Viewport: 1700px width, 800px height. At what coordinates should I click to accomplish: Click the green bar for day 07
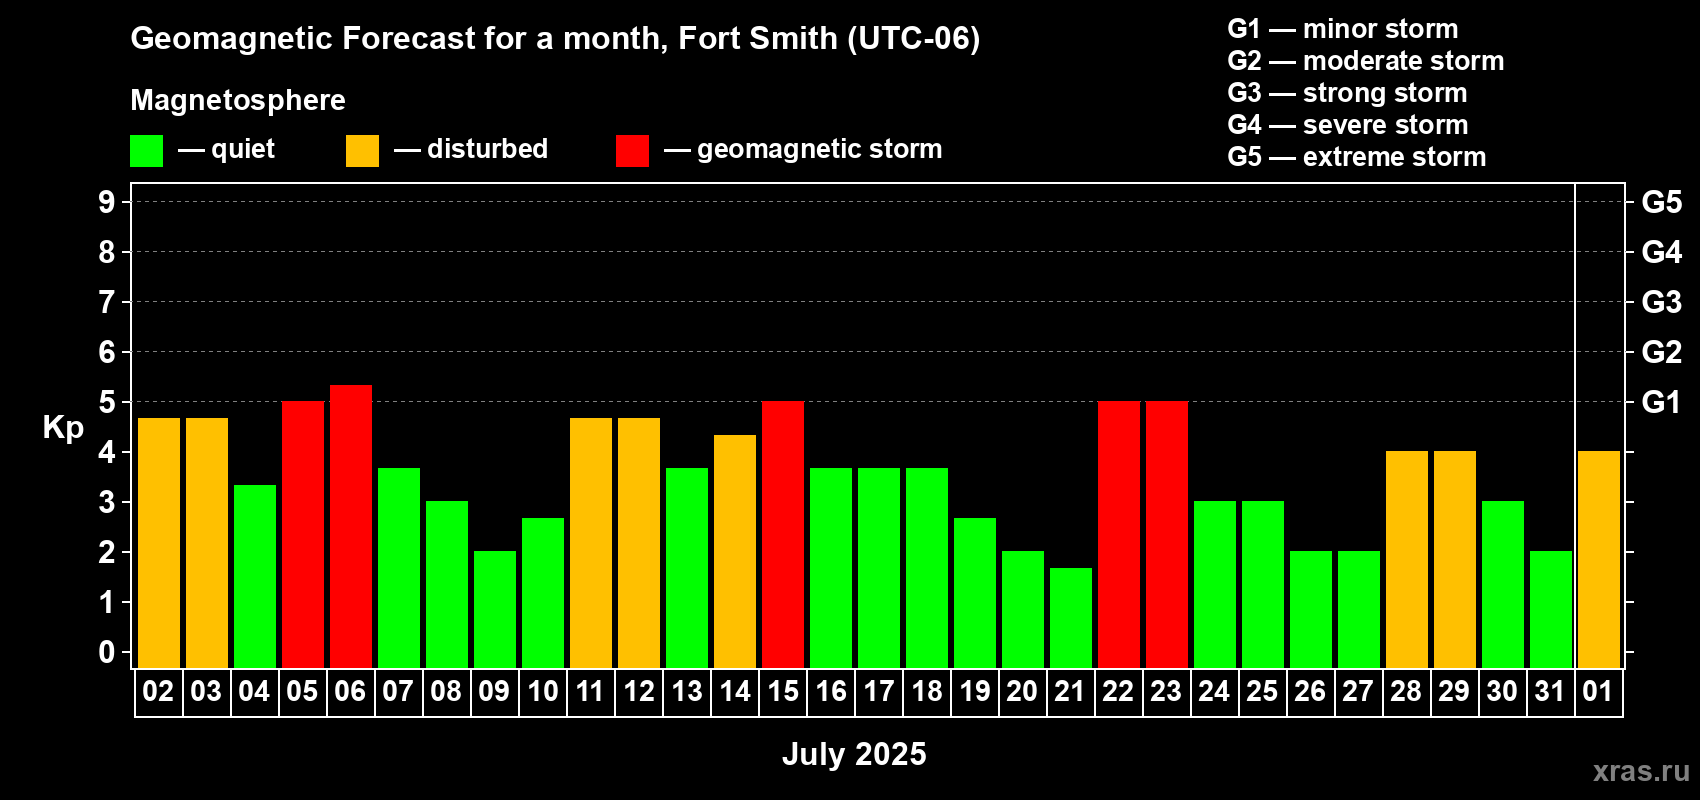(x=399, y=568)
